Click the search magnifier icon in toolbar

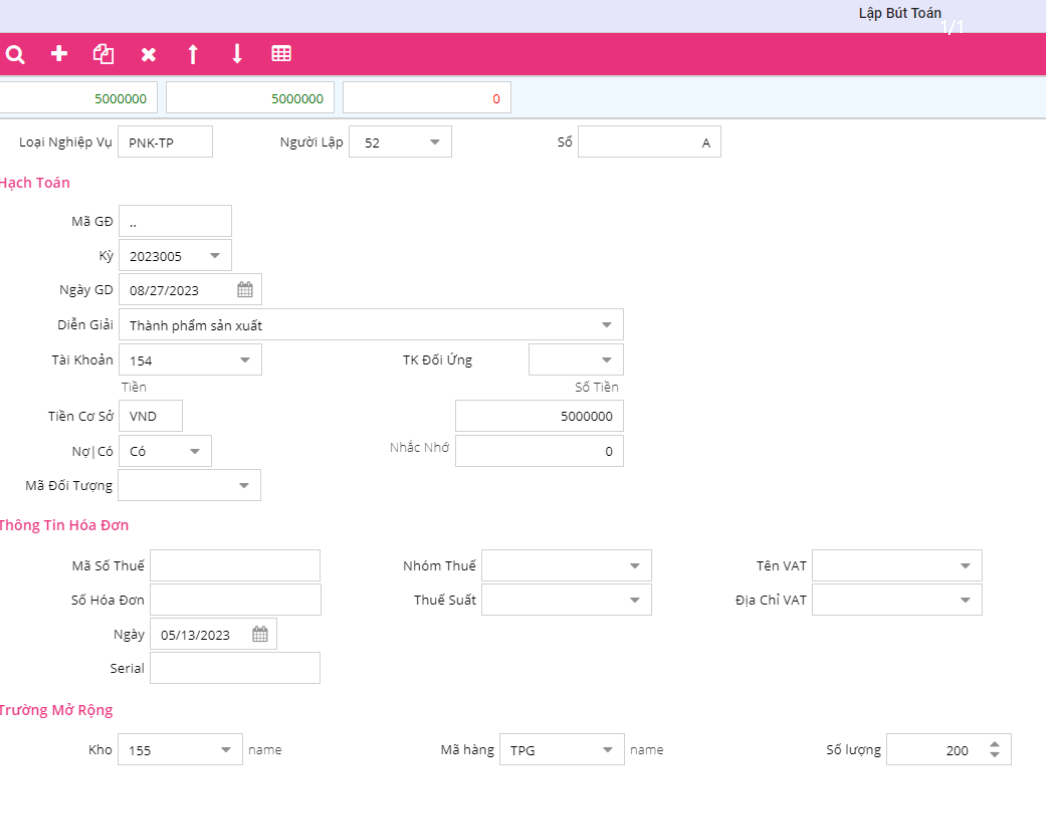15,54
